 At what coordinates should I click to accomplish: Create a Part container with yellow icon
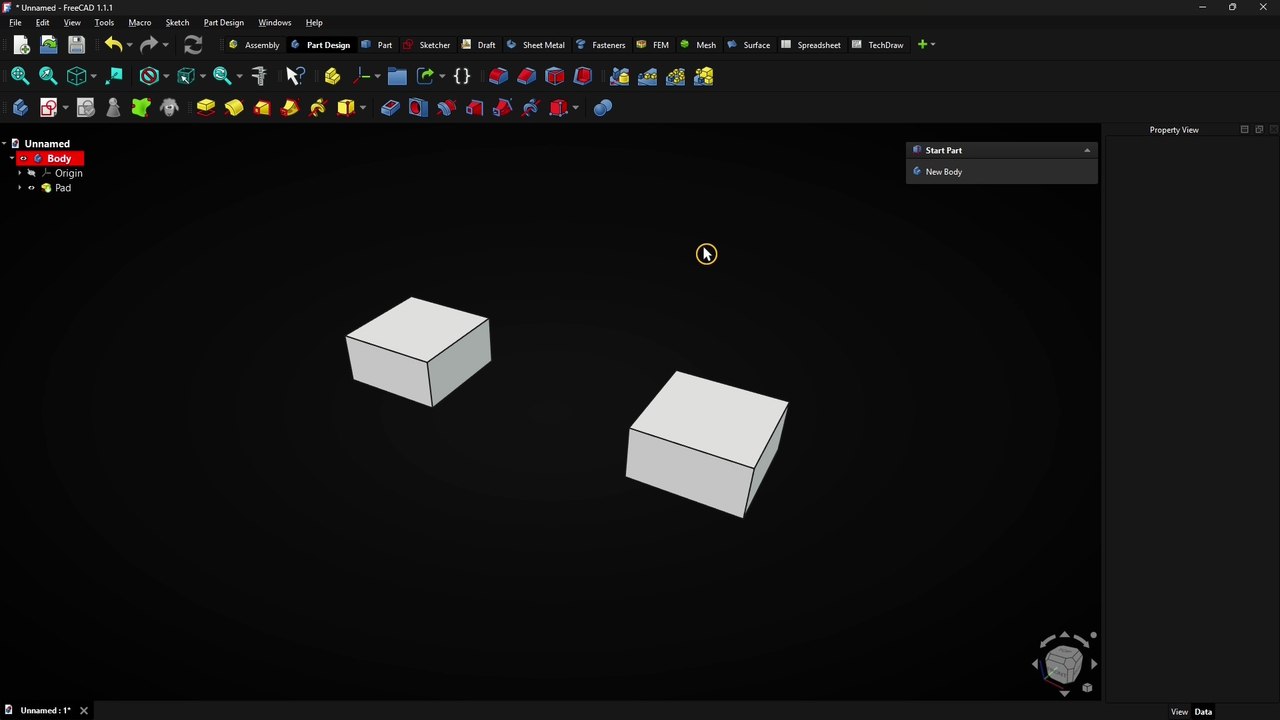[x=332, y=76]
